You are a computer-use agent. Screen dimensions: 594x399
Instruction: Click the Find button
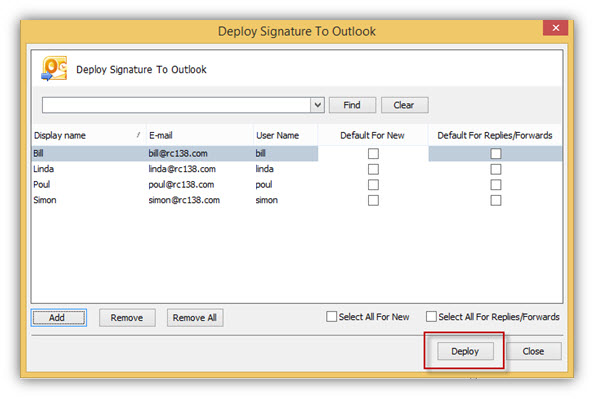(x=352, y=105)
